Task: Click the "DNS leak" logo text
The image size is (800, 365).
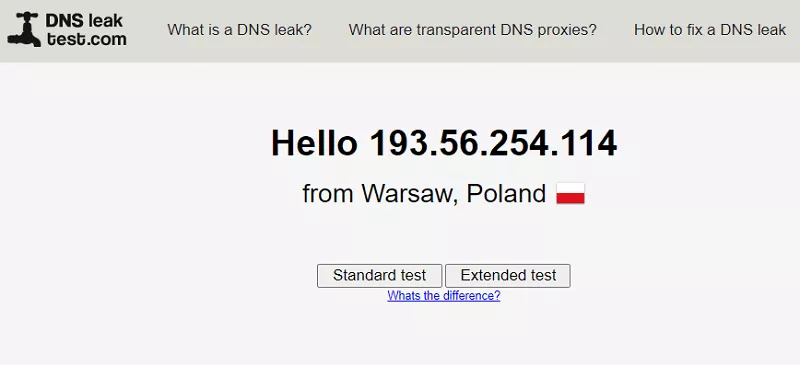Action: (x=84, y=20)
